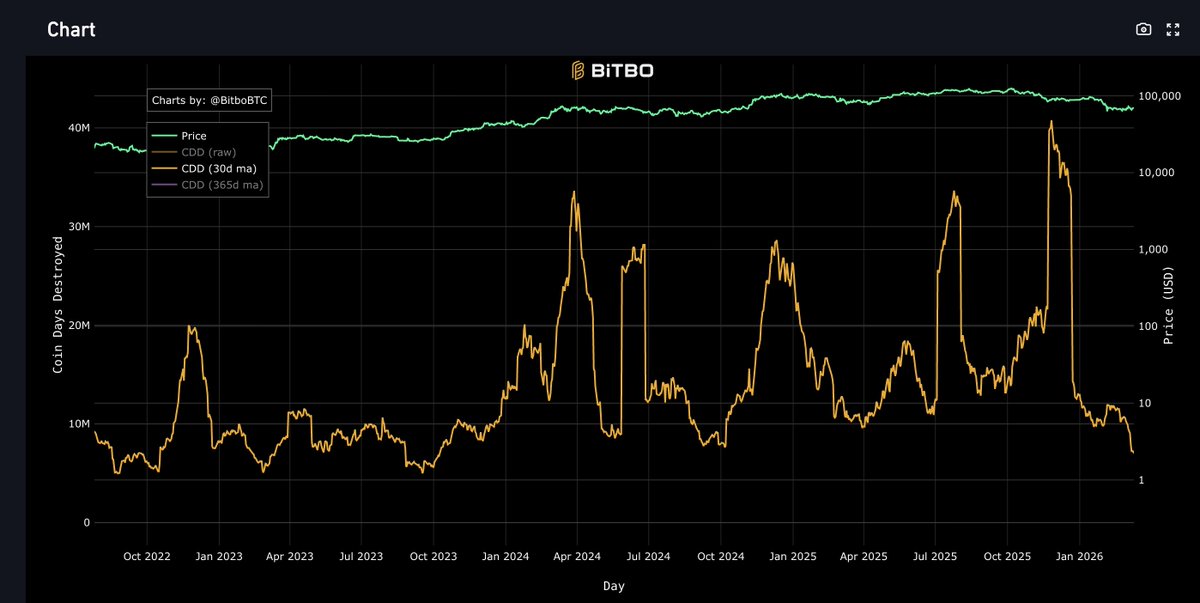Viewport: 1200px width, 603px height.
Task: Select the Price legend color line
Action: (162, 135)
